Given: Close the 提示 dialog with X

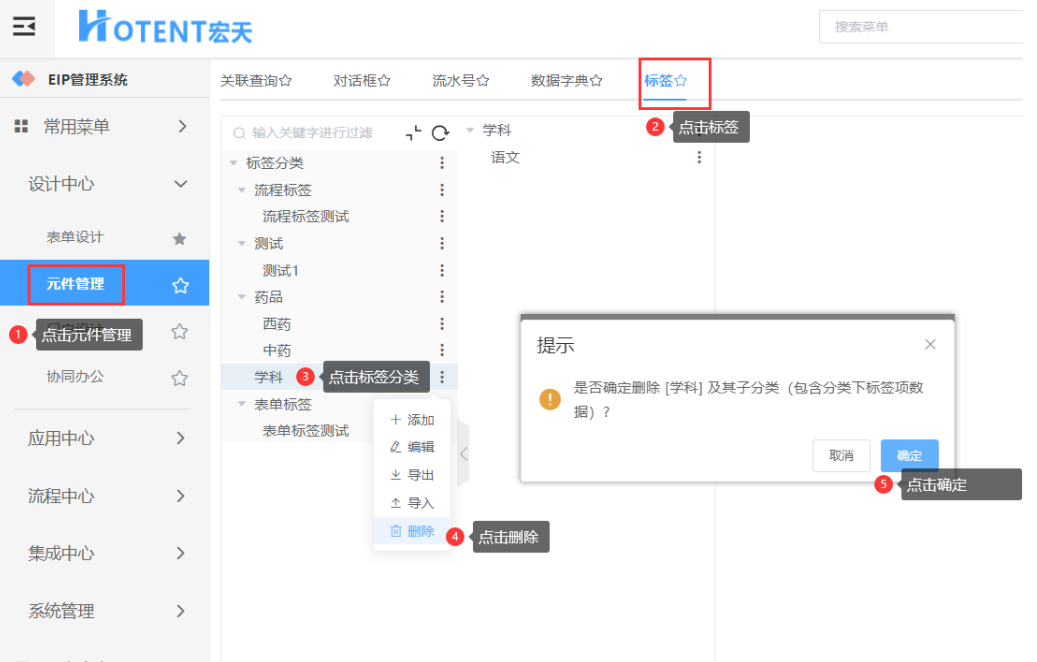Looking at the screenshot, I should (930, 344).
